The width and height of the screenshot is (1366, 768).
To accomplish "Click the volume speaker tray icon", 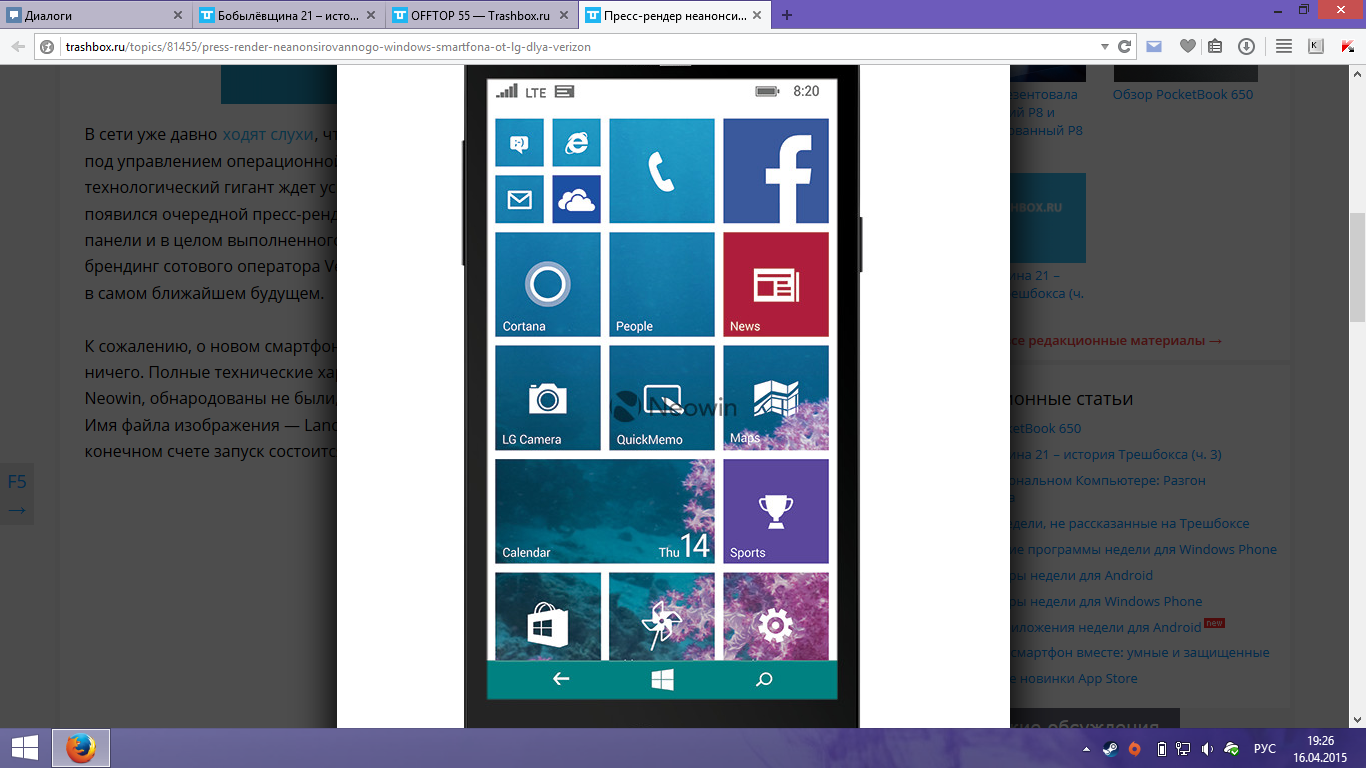I will pos(1207,749).
